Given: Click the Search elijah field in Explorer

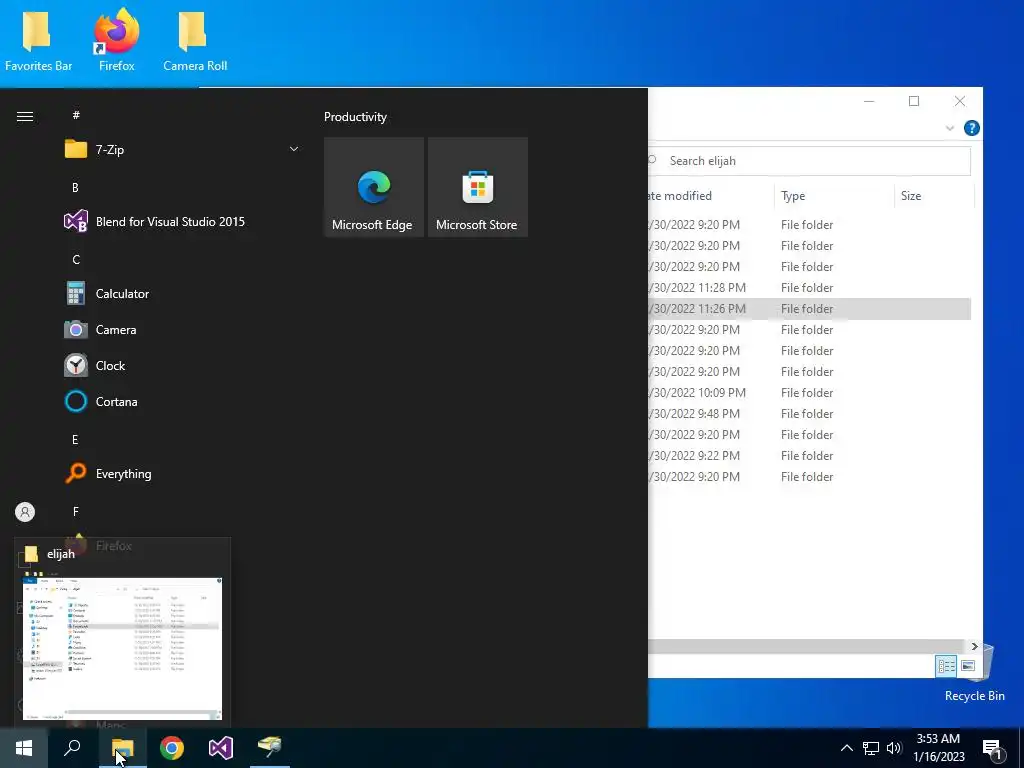Looking at the screenshot, I should click(x=810, y=161).
